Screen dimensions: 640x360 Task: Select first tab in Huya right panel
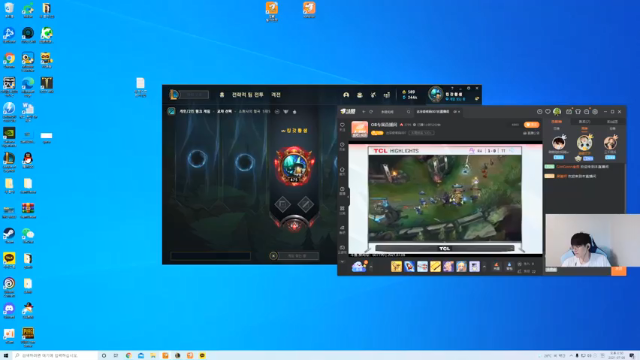point(557,122)
